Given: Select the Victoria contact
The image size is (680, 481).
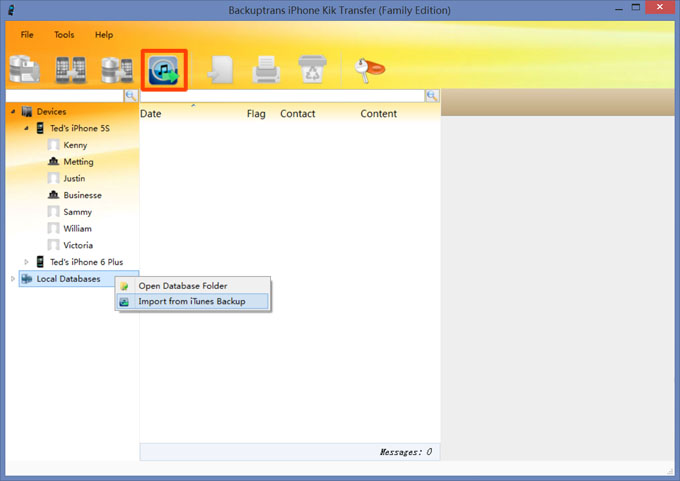Looking at the screenshot, I should click(78, 245).
